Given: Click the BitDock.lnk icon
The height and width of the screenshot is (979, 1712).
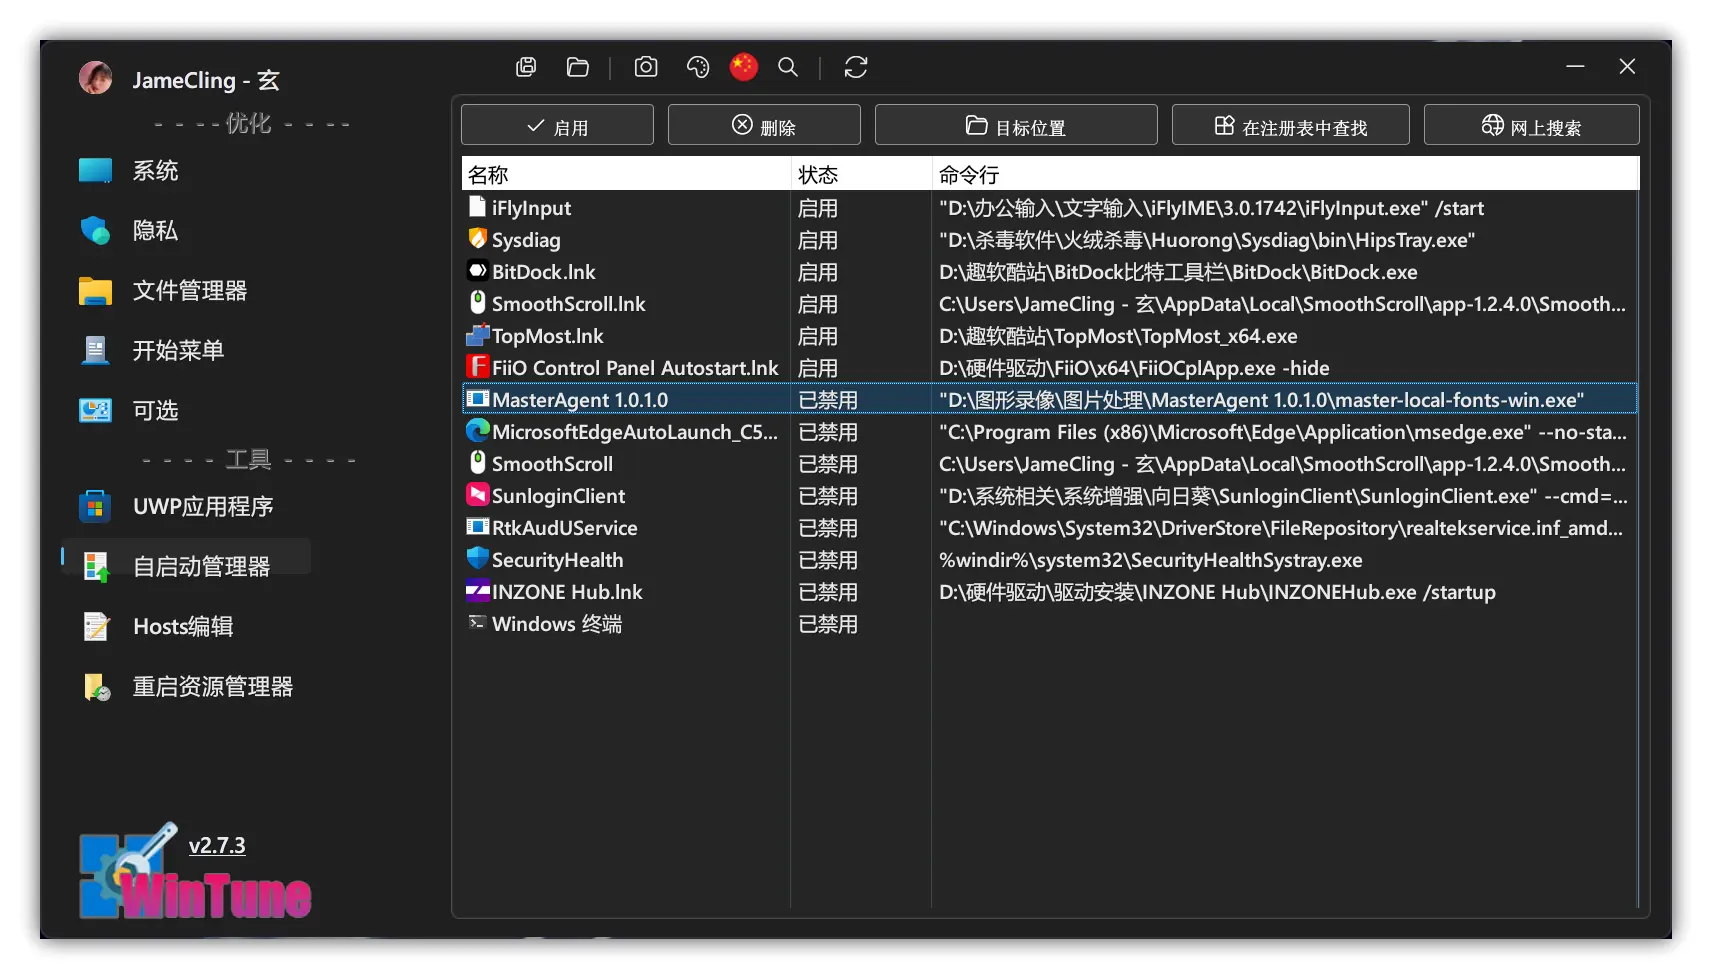Looking at the screenshot, I should coord(478,271).
